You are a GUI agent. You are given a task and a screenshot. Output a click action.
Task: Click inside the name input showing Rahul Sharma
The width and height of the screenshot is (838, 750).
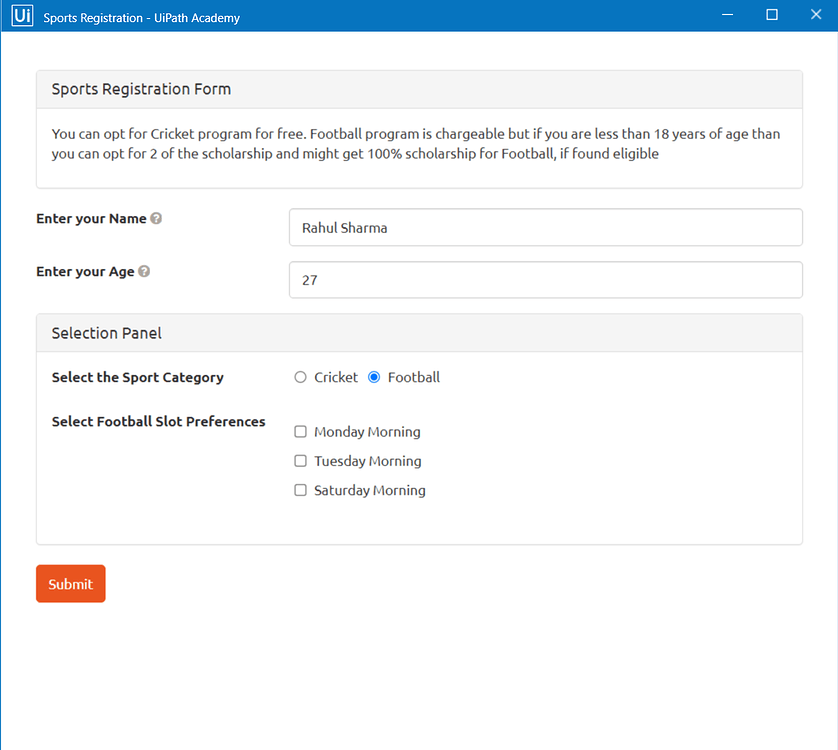(x=545, y=227)
